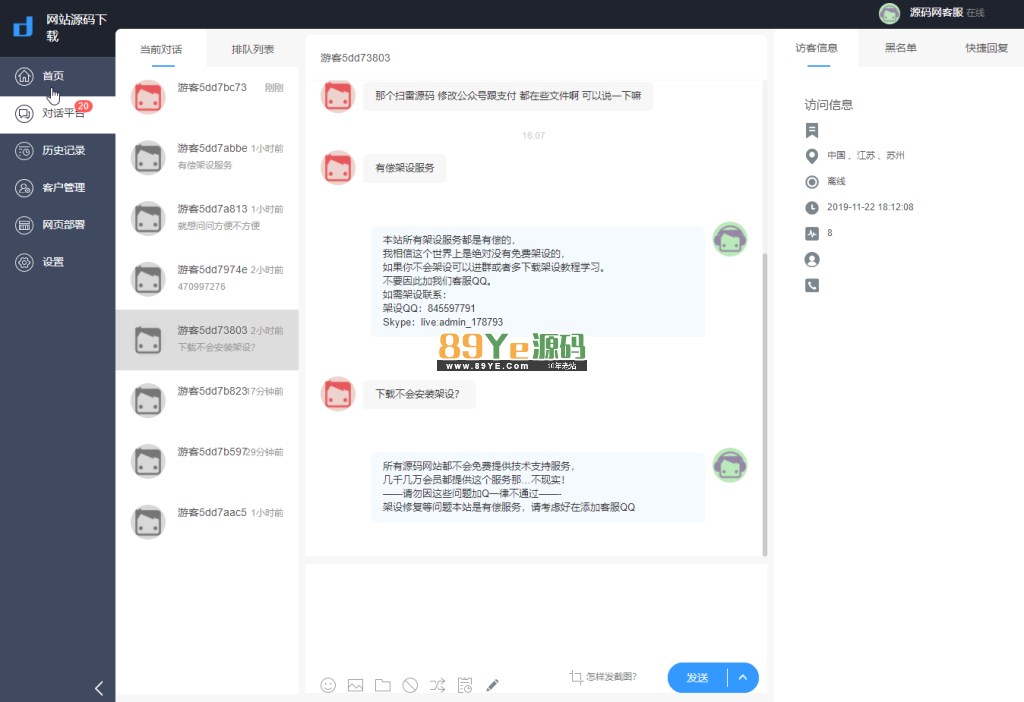Screen dimensions: 1024x702
Task: Click the chat bubble icon for 对话平台
Action: [x=24, y=114]
